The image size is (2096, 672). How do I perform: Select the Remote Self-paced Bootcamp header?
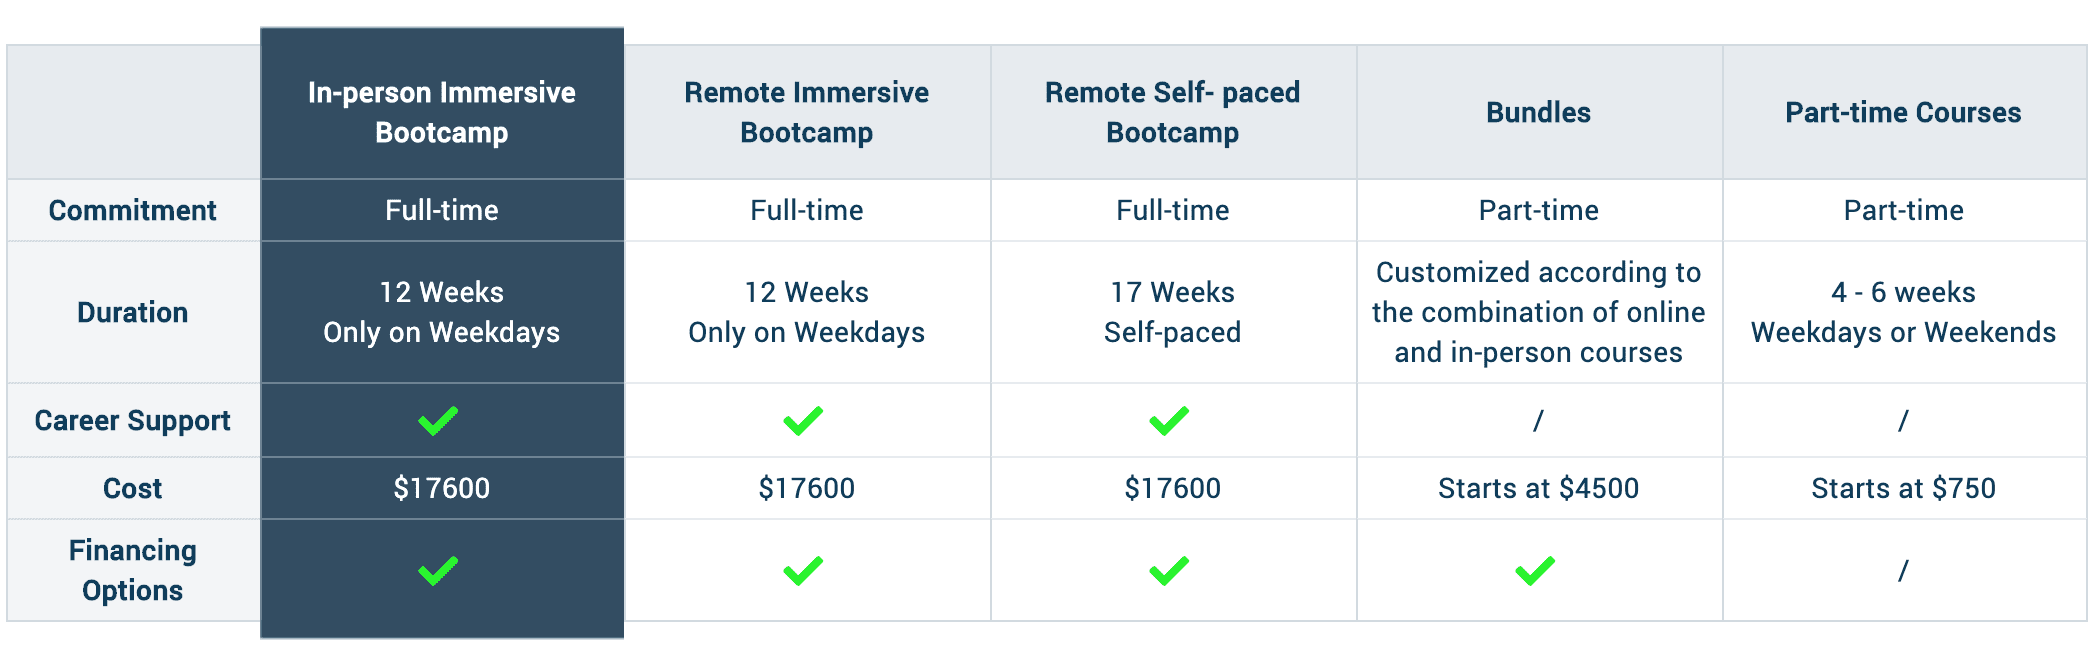click(1172, 112)
